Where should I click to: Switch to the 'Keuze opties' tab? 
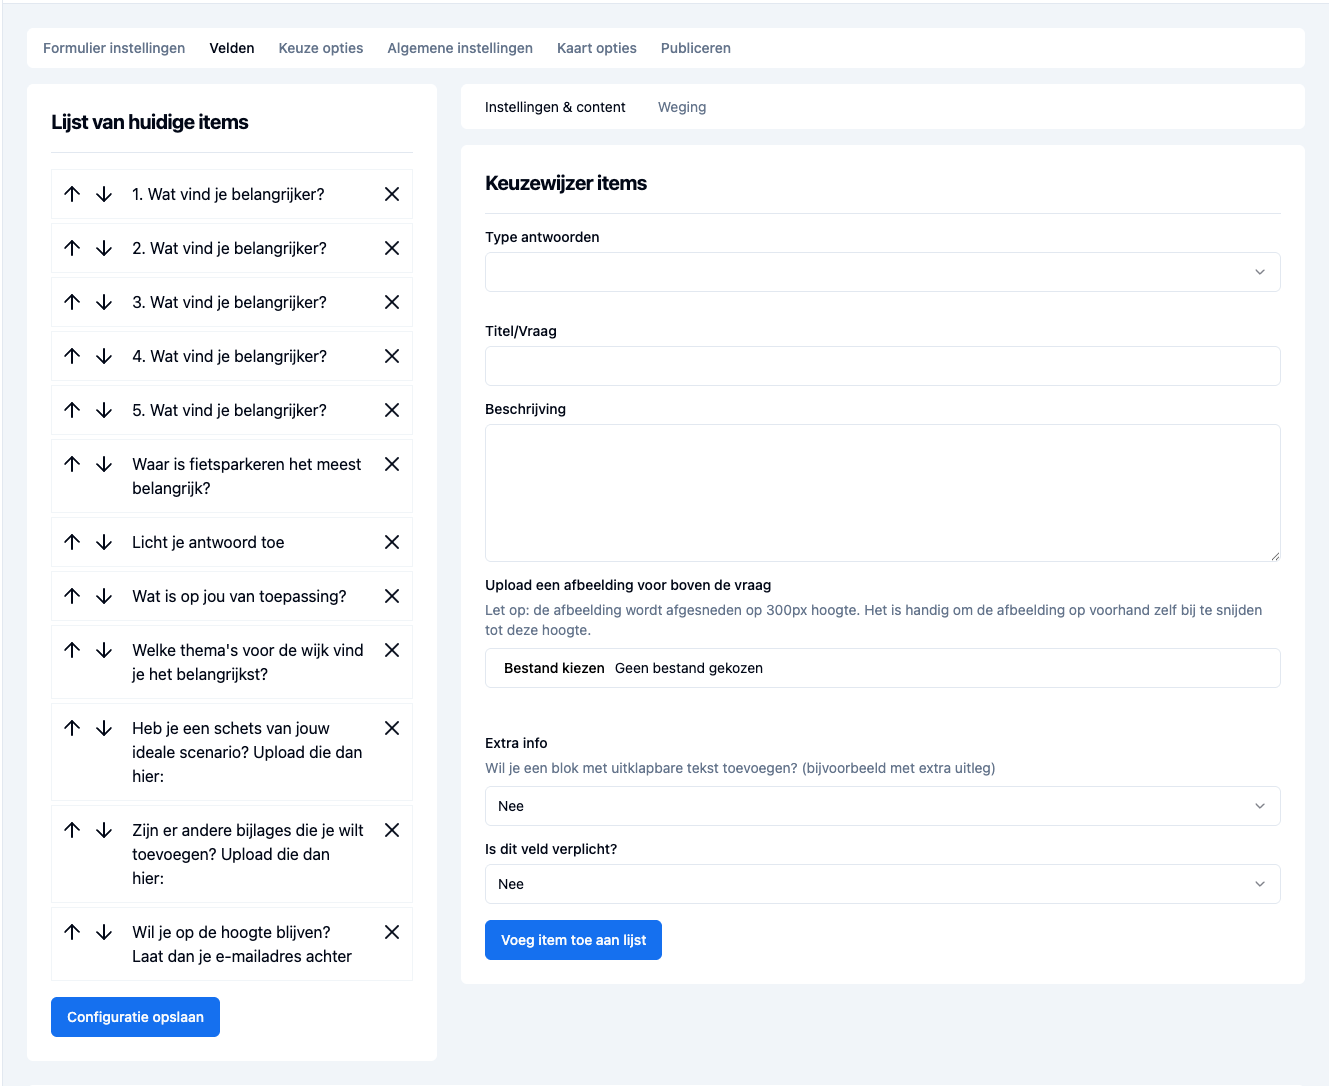tap(321, 48)
